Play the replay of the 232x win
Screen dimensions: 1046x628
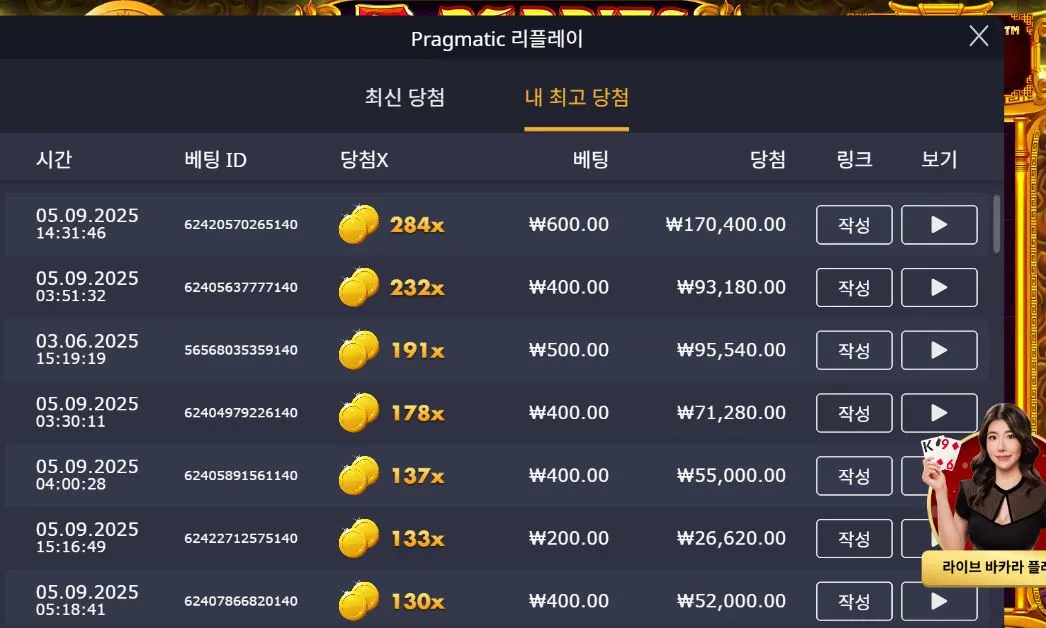point(939,288)
